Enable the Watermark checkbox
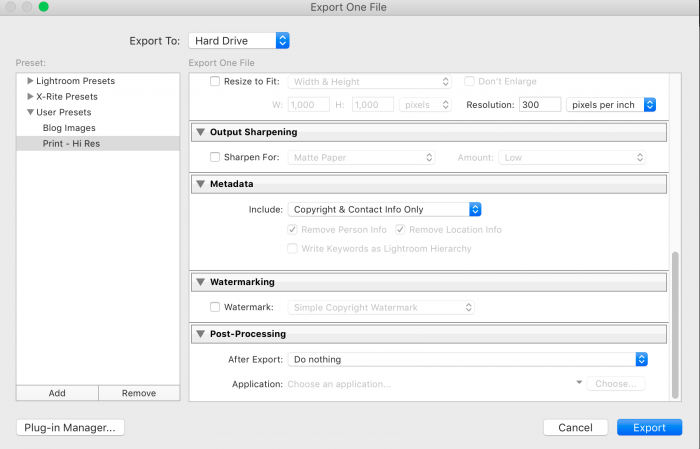 click(215, 307)
